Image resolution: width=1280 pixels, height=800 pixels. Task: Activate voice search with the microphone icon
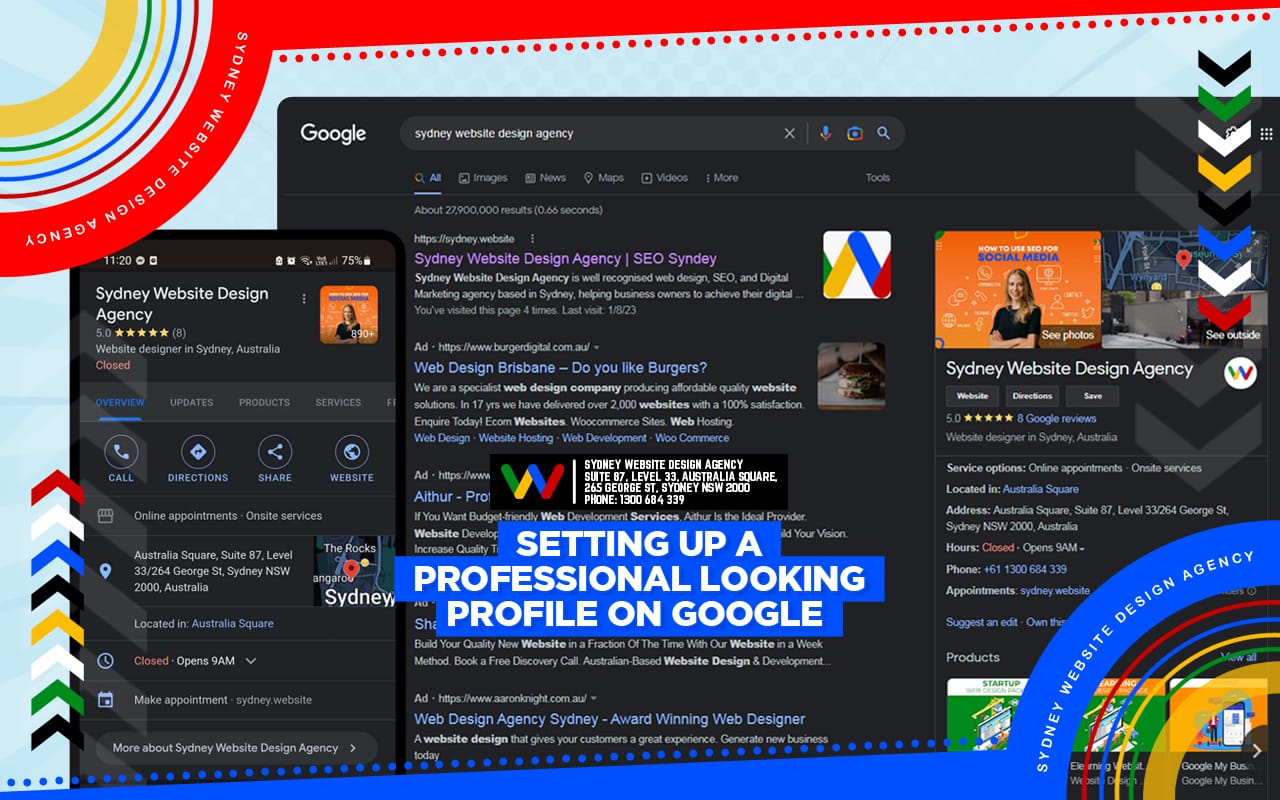pyautogui.click(x=826, y=132)
